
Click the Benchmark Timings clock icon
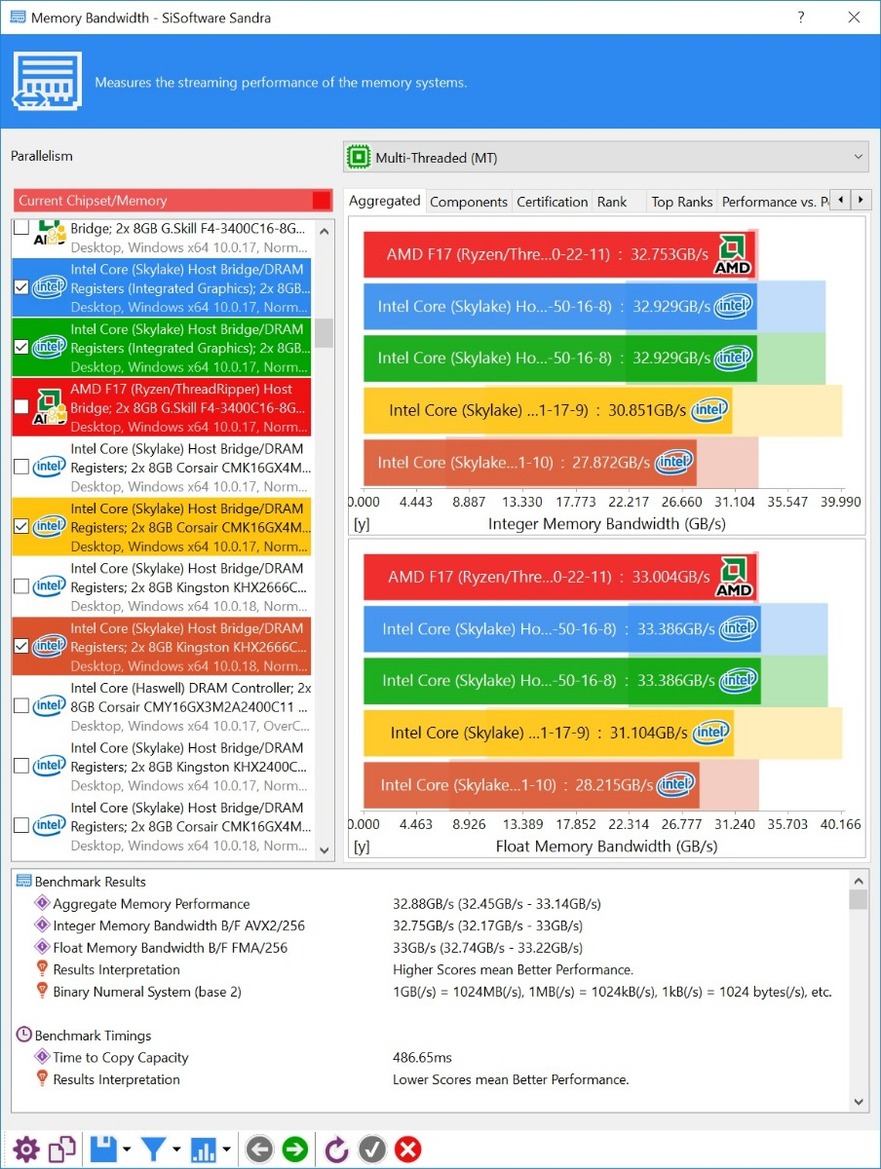coord(24,1035)
